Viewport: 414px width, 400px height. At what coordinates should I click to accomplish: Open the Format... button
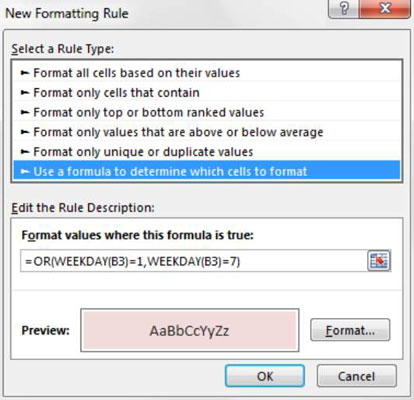click(x=350, y=330)
